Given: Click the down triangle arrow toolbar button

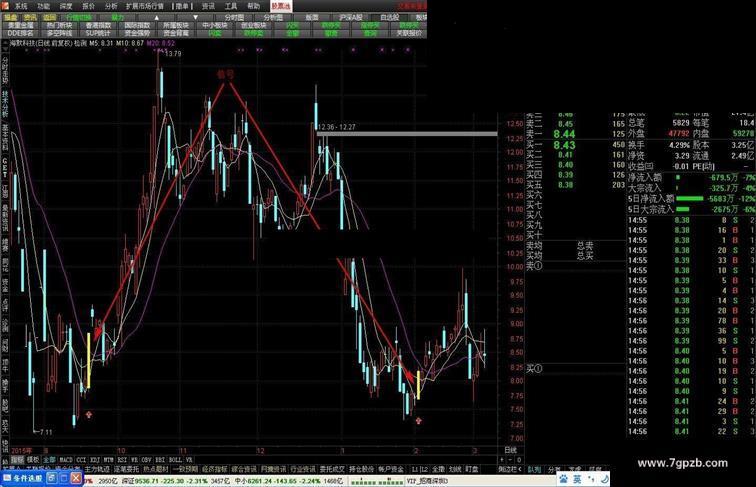Looking at the screenshot, I should point(195,17).
